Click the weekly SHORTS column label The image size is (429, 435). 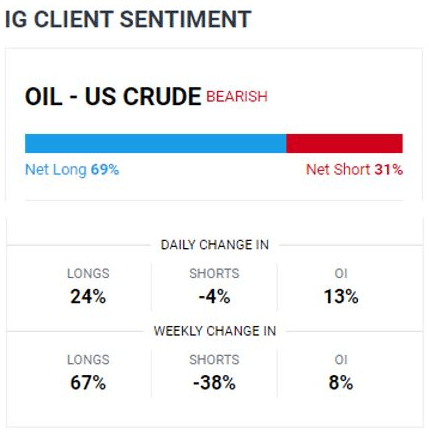click(214, 360)
